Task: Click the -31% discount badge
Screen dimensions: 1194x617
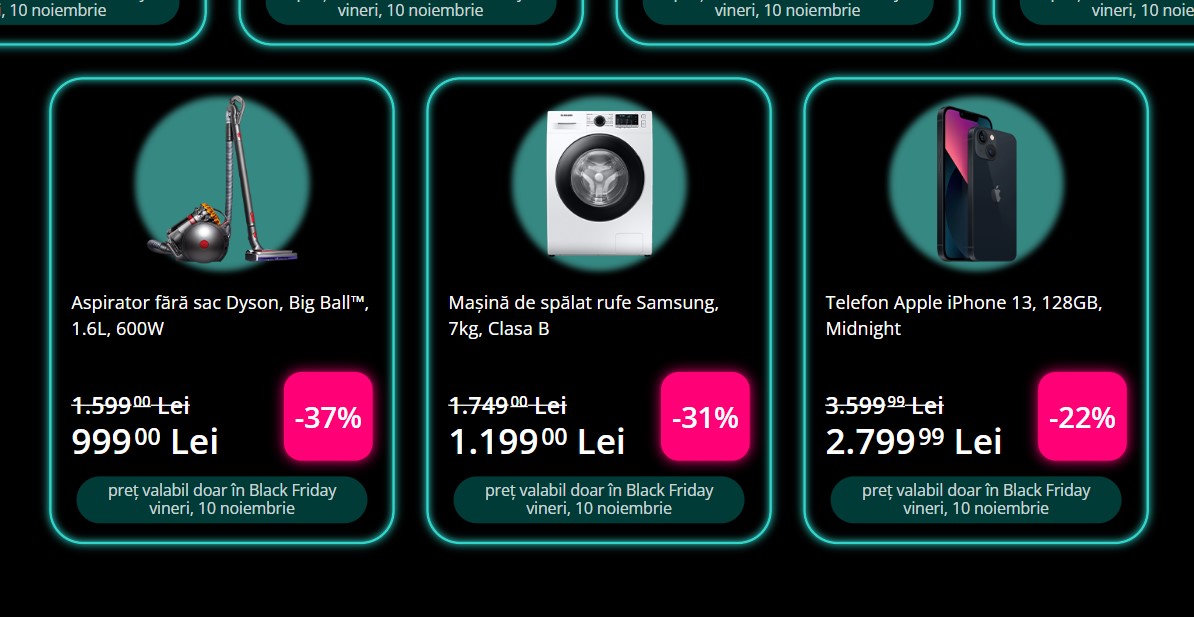Action: tap(705, 417)
